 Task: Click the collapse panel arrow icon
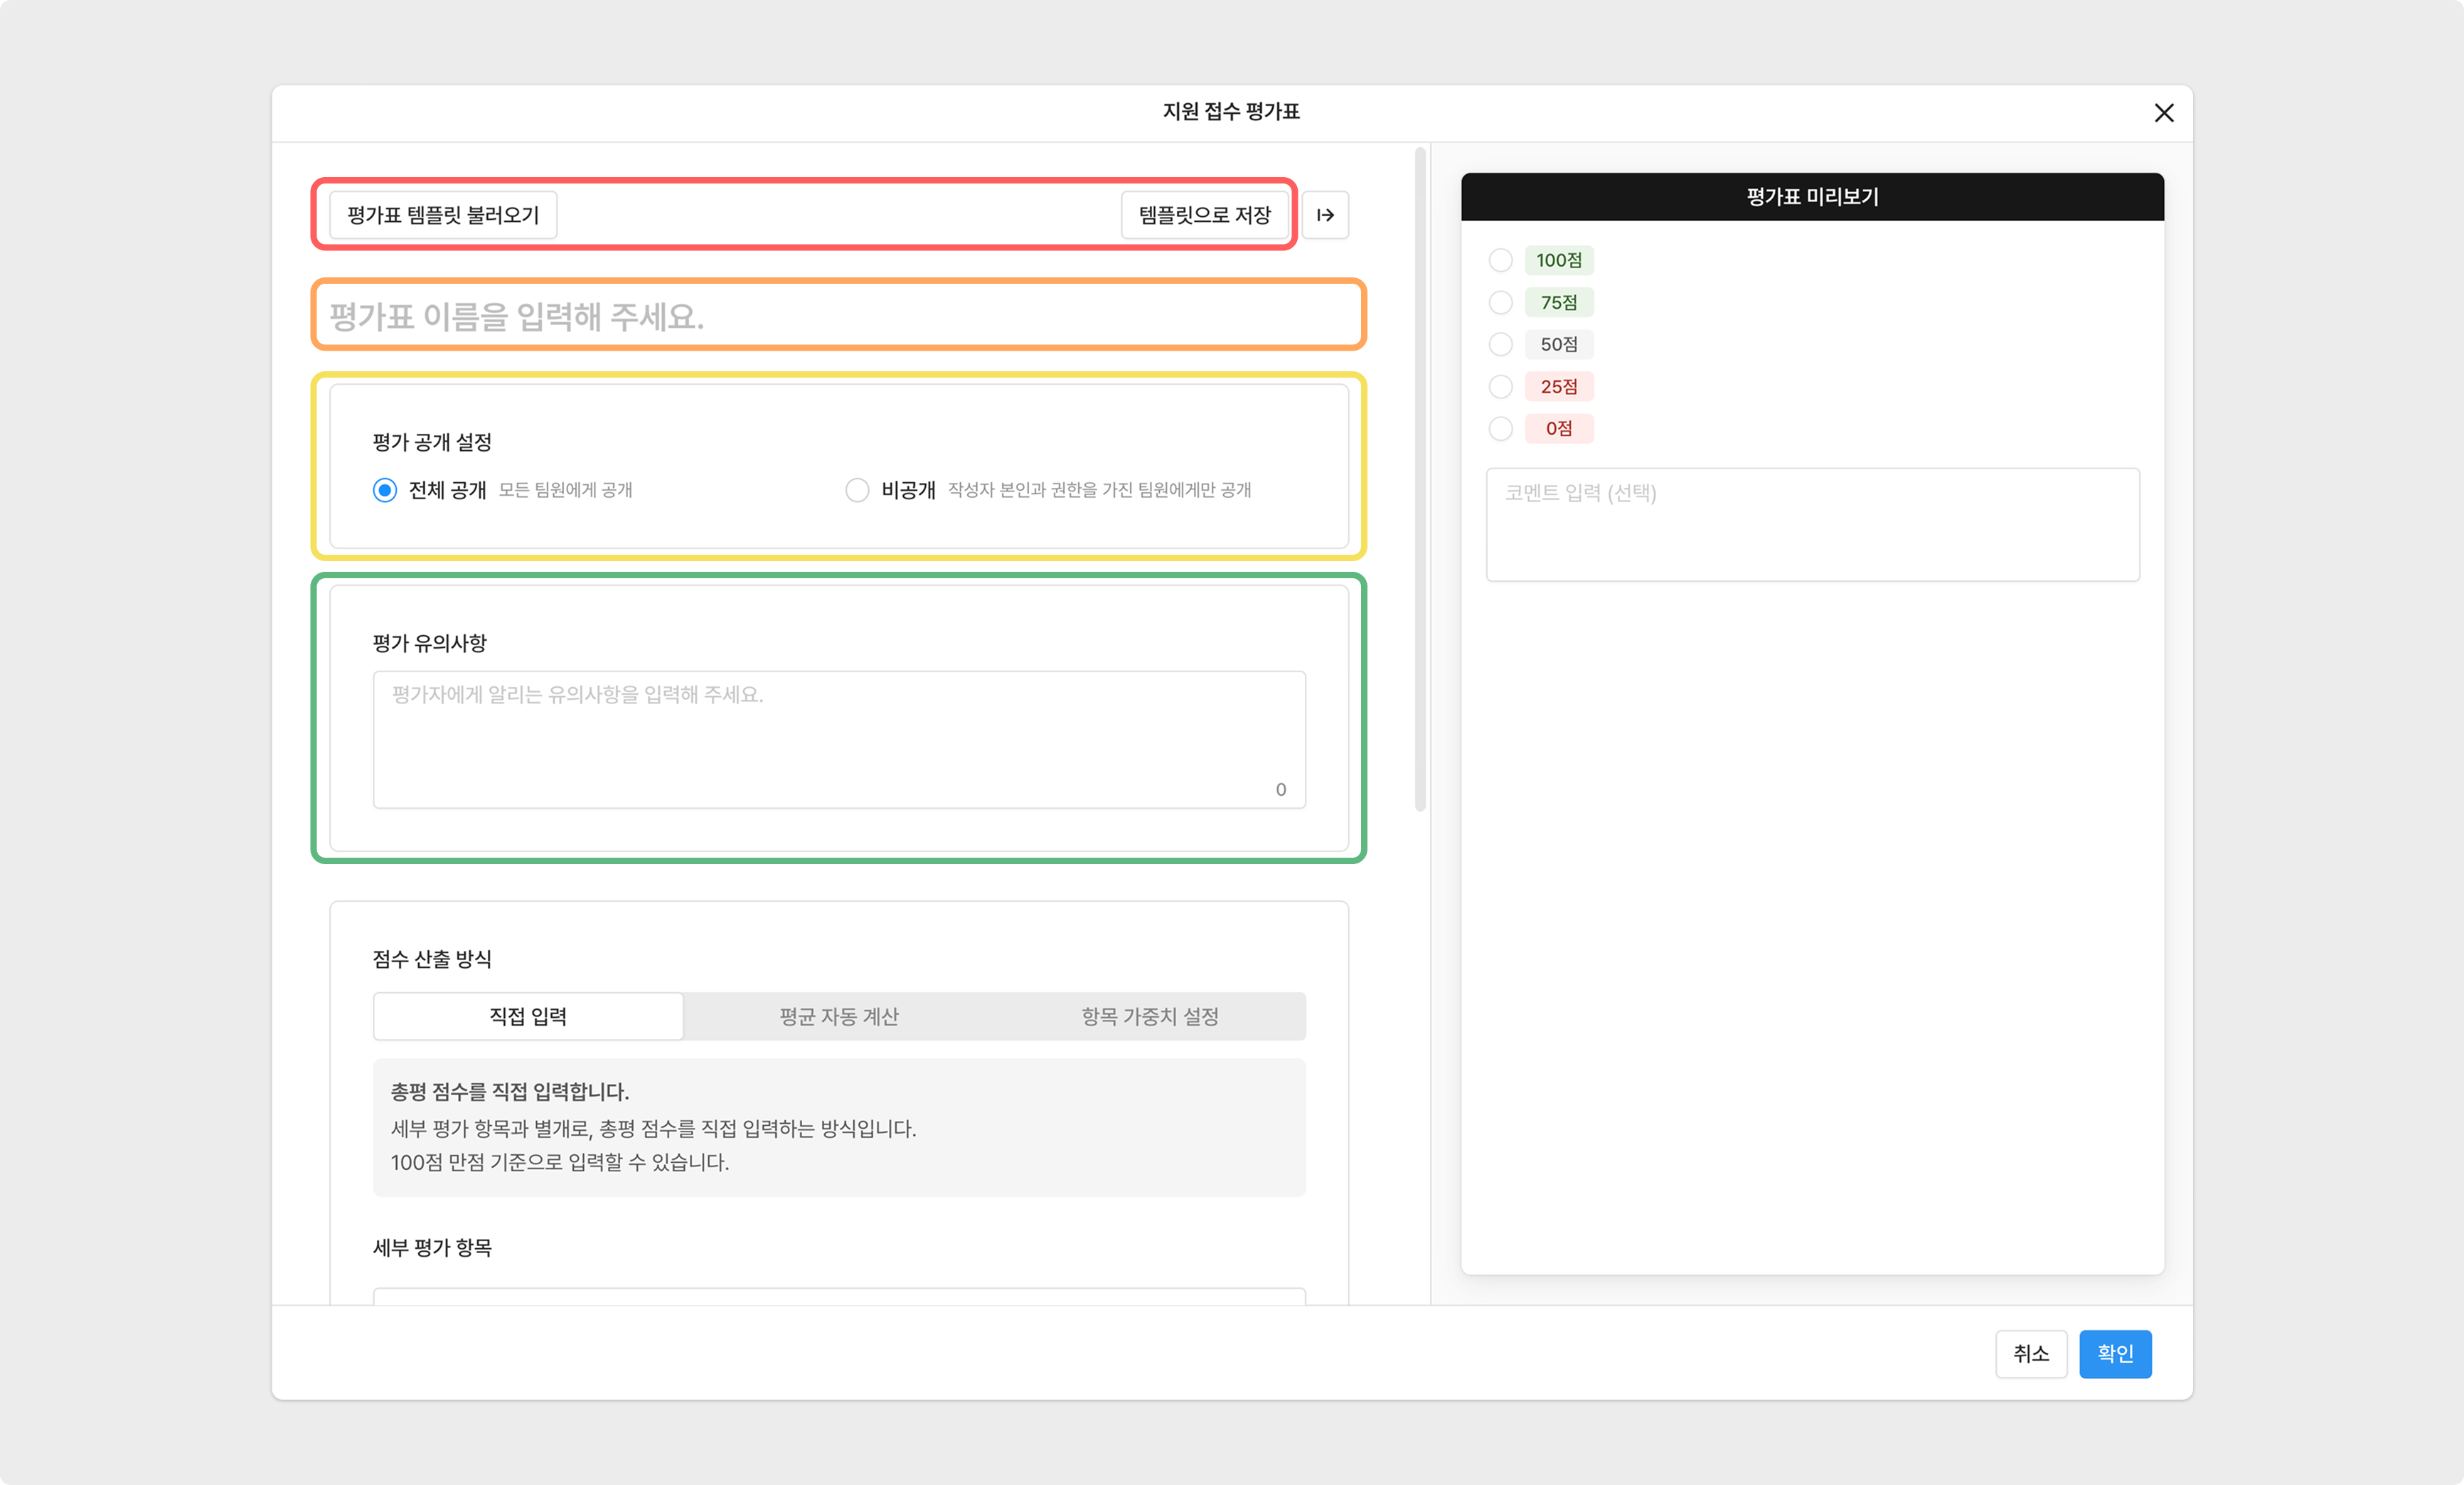click(x=1325, y=215)
